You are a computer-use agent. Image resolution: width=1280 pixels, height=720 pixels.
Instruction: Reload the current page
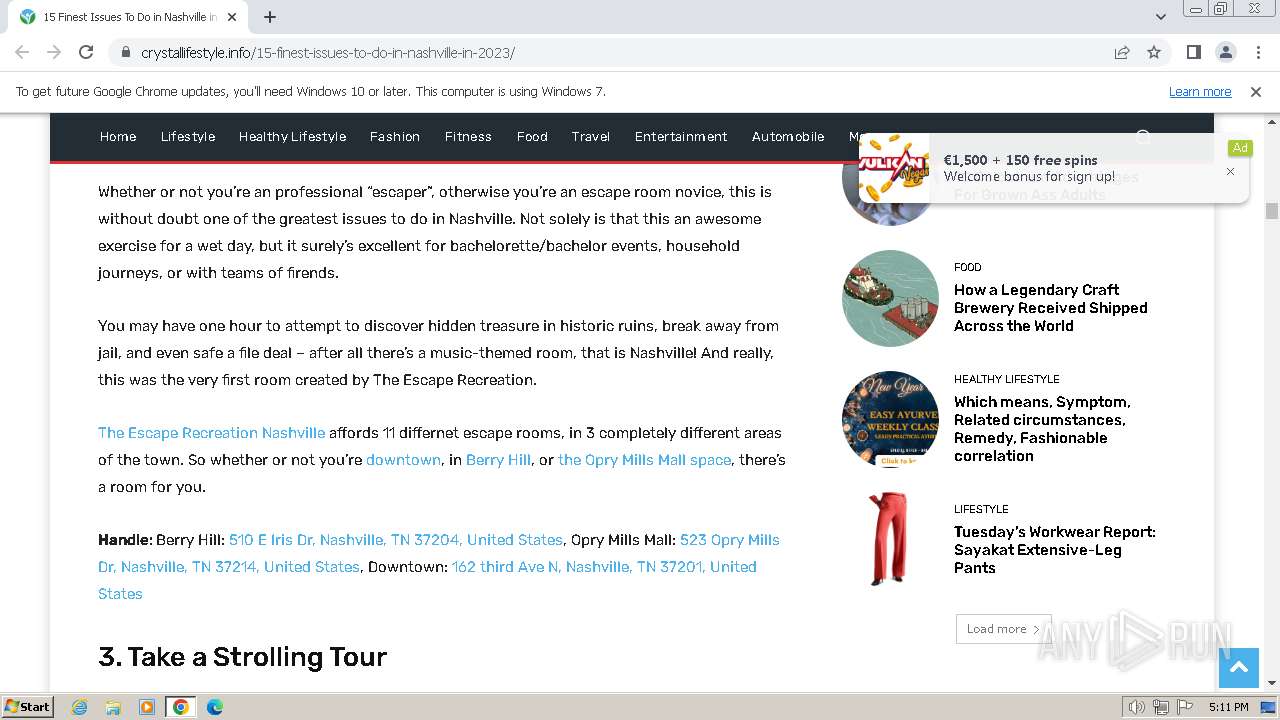pyautogui.click(x=86, y=52)
